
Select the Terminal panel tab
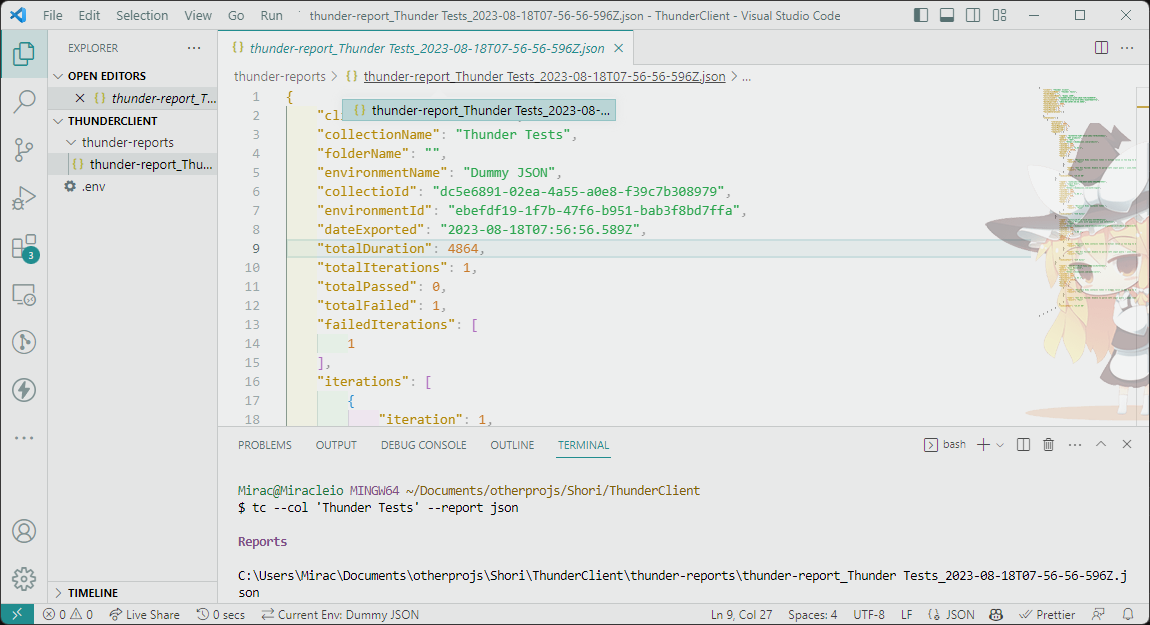point(584,445)
